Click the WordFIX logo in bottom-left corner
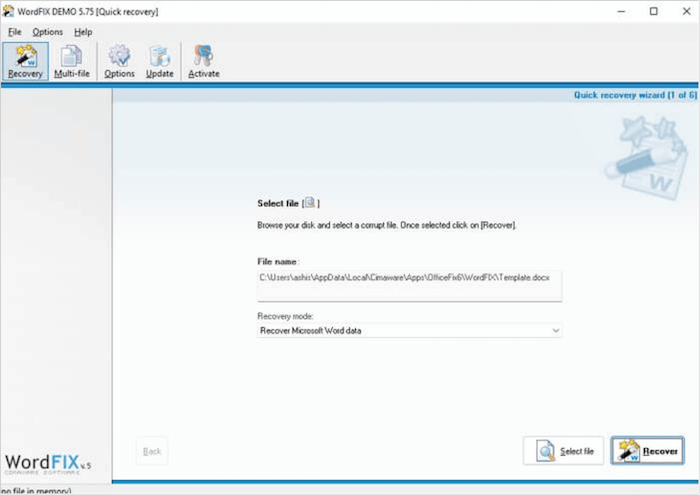Viewport: 700px width, 495px height. 47,463
